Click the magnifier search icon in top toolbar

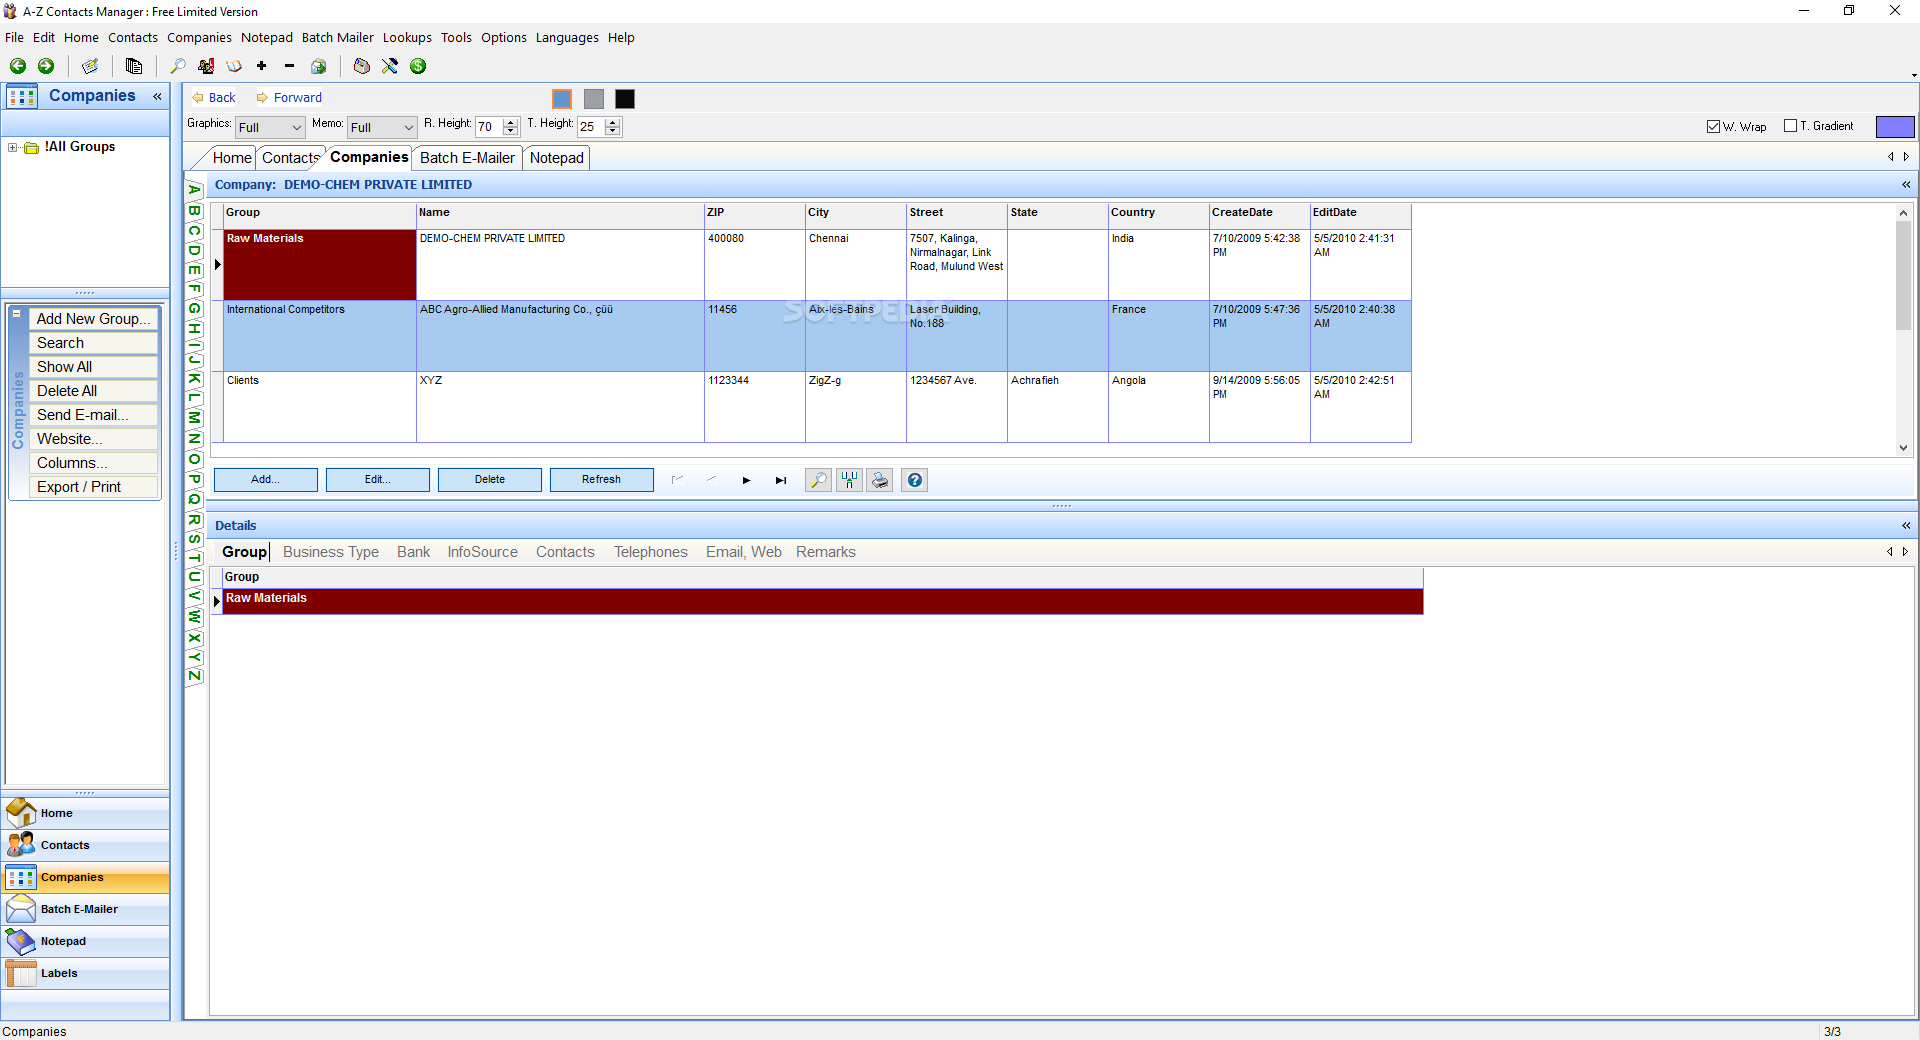pyautogui.click(x=178, y=66)
